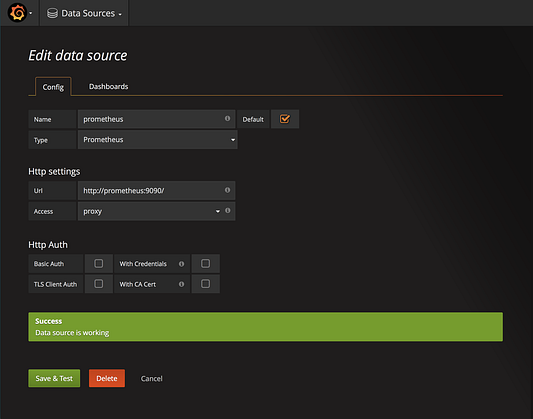Click the Cancel link

(152, 379)
